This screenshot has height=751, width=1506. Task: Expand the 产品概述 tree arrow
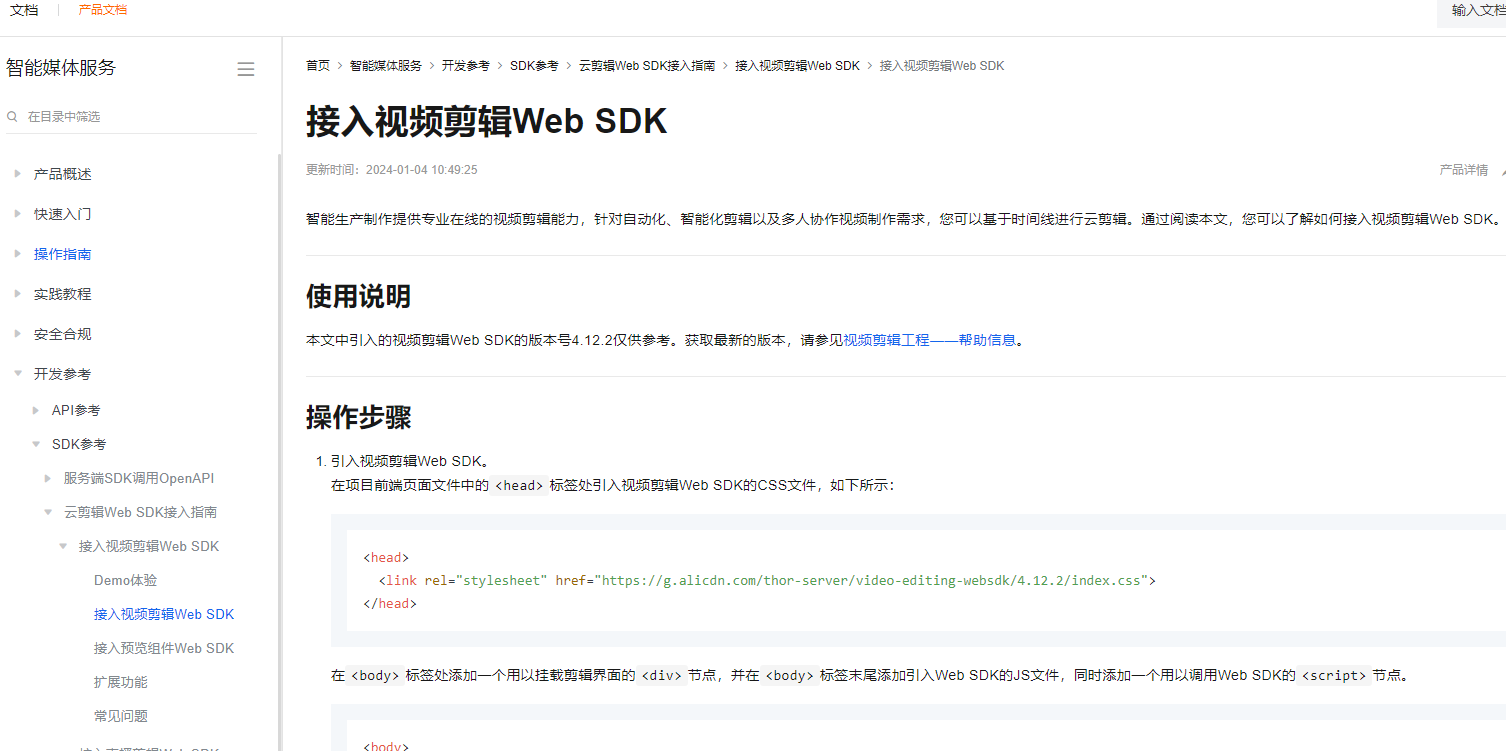point(18,174)
